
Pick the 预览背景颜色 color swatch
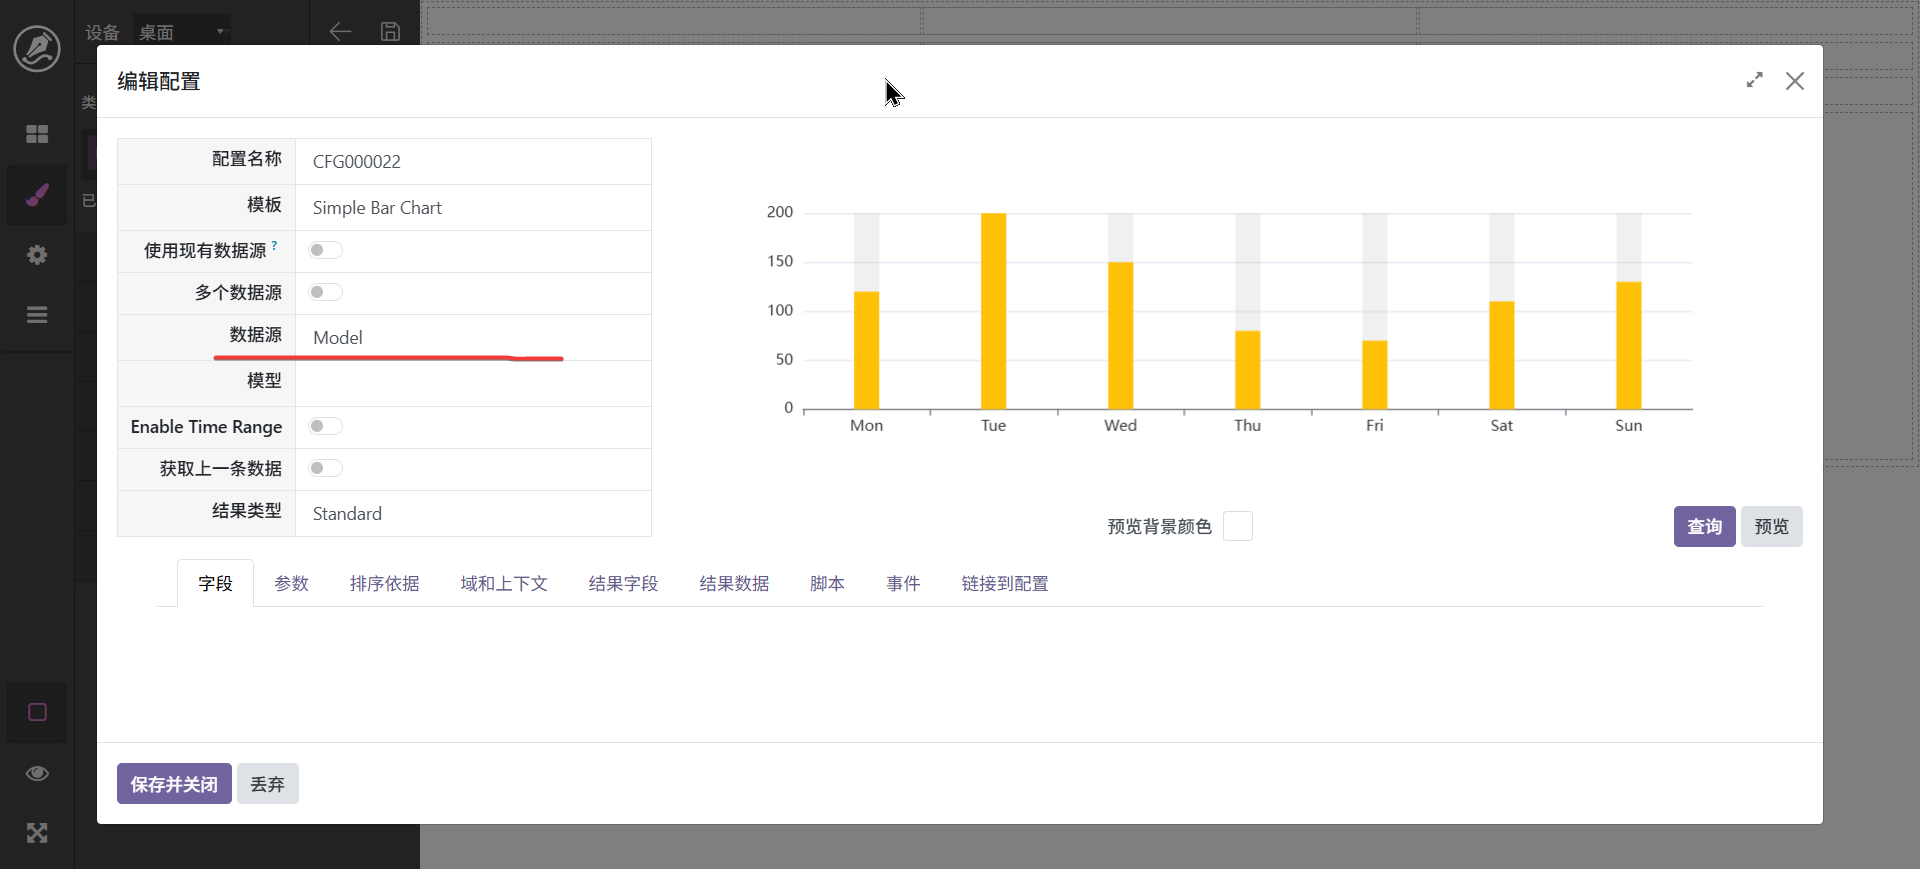point(1237,526)
